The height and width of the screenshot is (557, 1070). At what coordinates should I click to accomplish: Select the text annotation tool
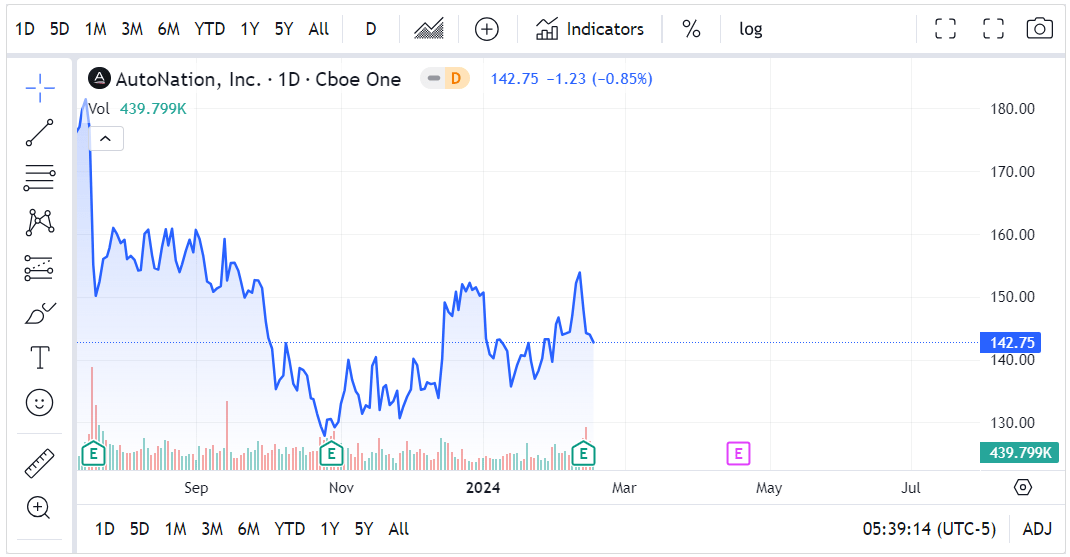point(40,358)
